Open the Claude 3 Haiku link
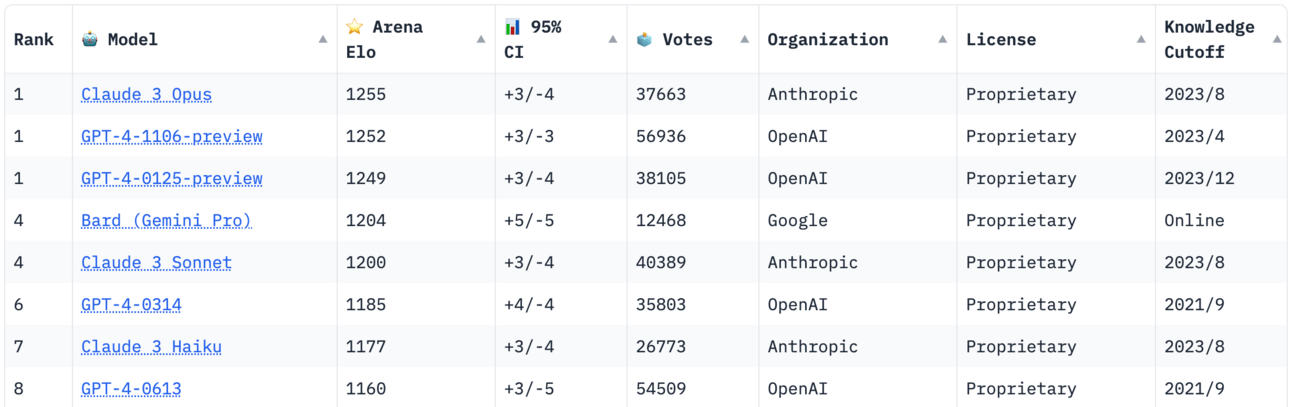 click(x=151, y=347)
